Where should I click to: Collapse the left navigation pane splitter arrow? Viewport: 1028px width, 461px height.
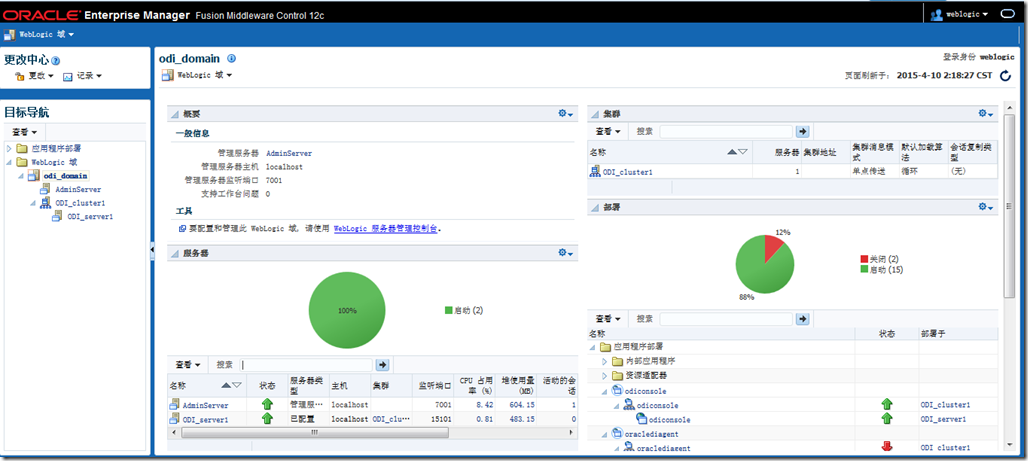[152, 249]
